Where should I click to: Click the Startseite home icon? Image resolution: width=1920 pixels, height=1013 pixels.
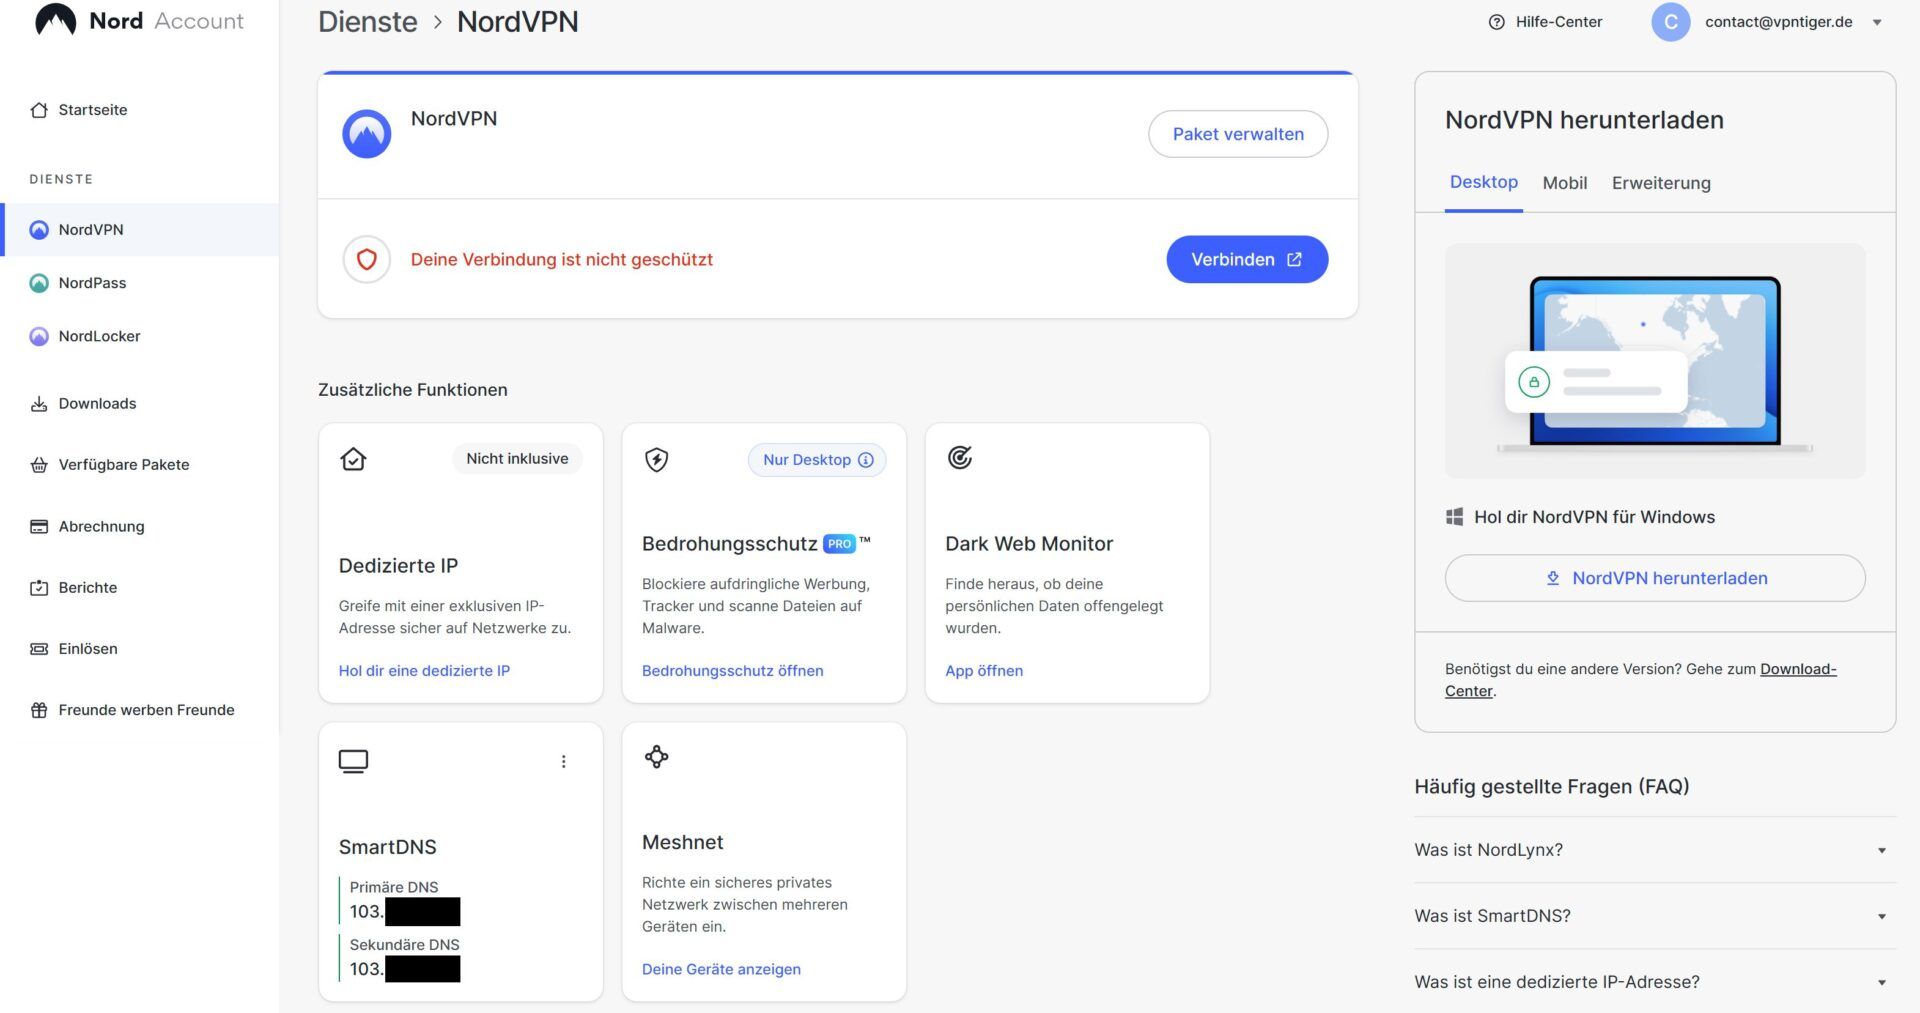(39, 110)
